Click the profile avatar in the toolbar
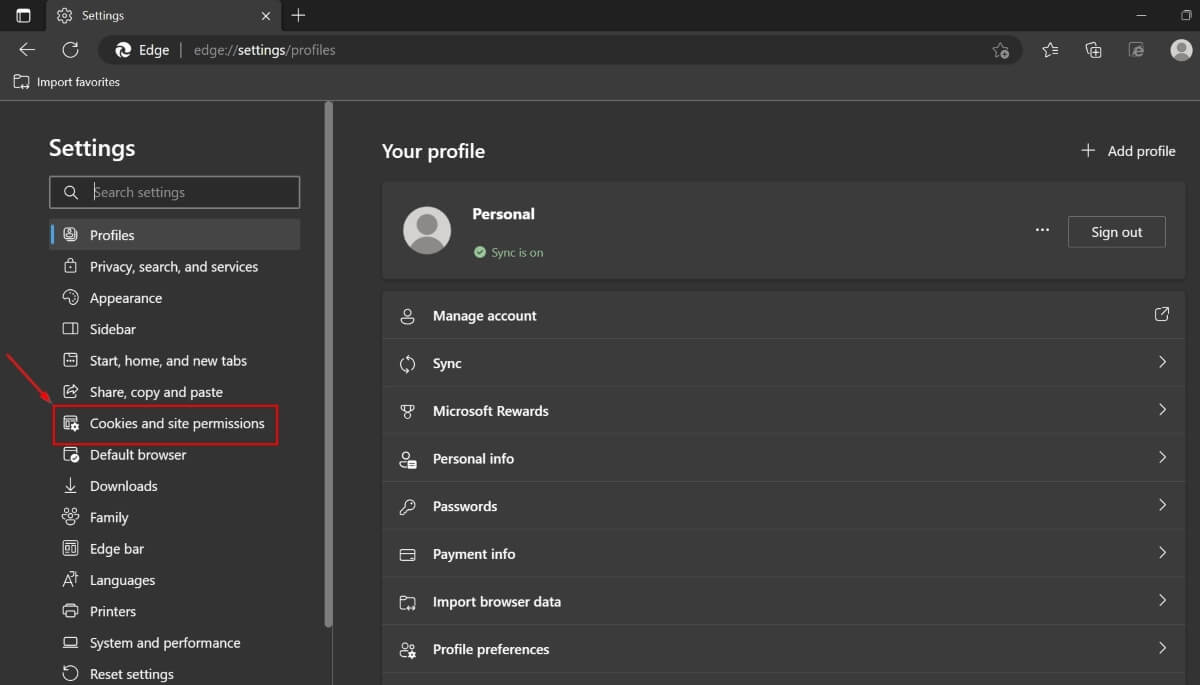The height and width of the screenshot is (685, 1200). point(1180,49)
